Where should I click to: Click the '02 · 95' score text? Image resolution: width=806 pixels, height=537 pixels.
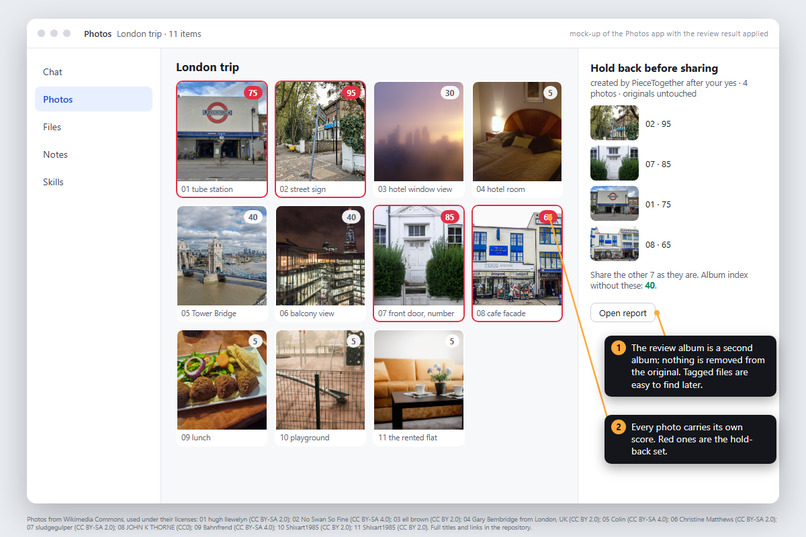tap(658, 124)
